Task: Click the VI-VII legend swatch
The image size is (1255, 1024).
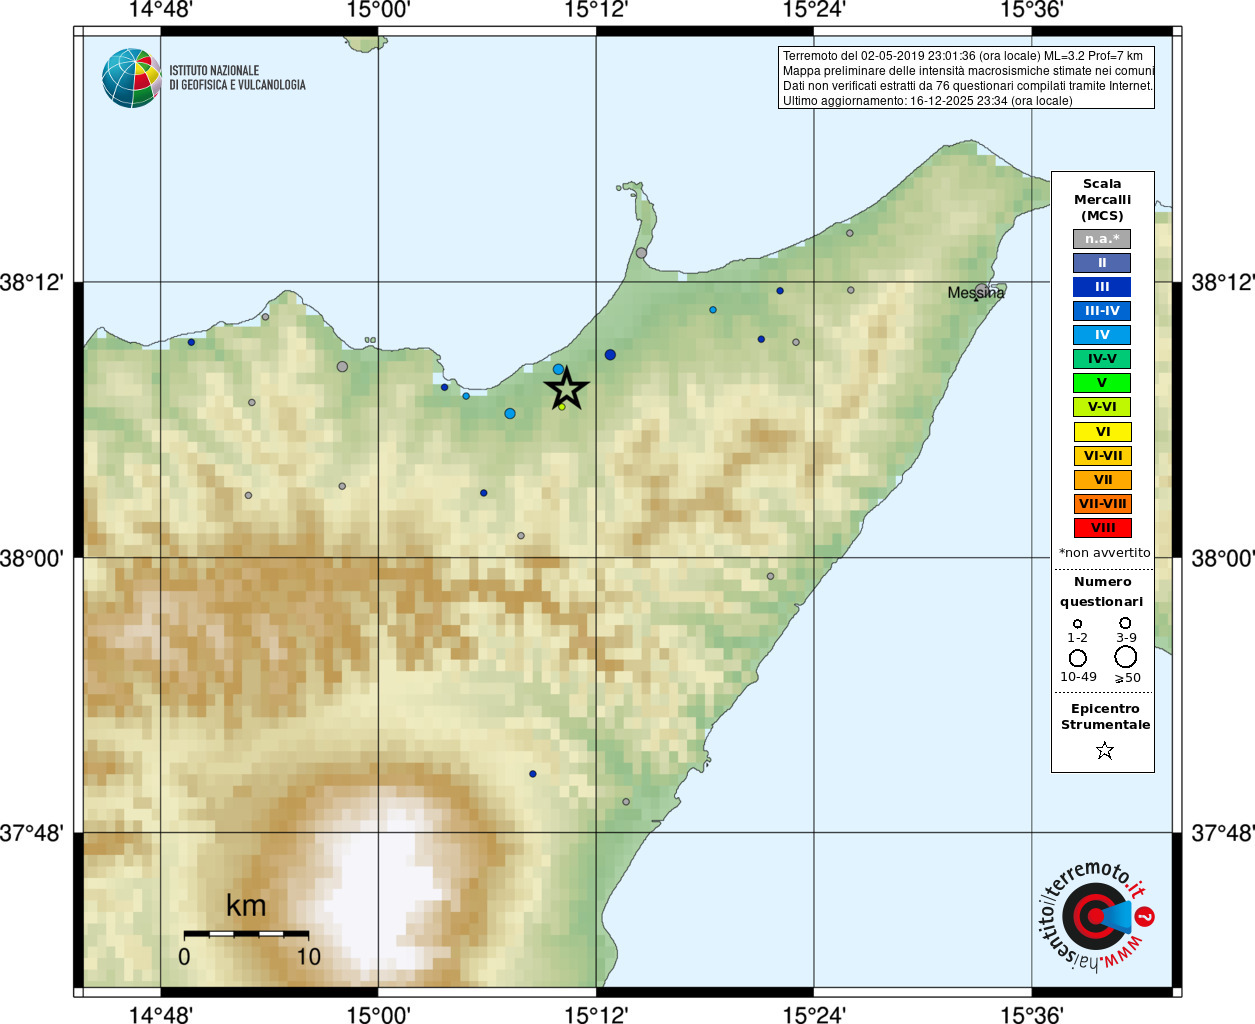Action: click(x=1102, y=456)
